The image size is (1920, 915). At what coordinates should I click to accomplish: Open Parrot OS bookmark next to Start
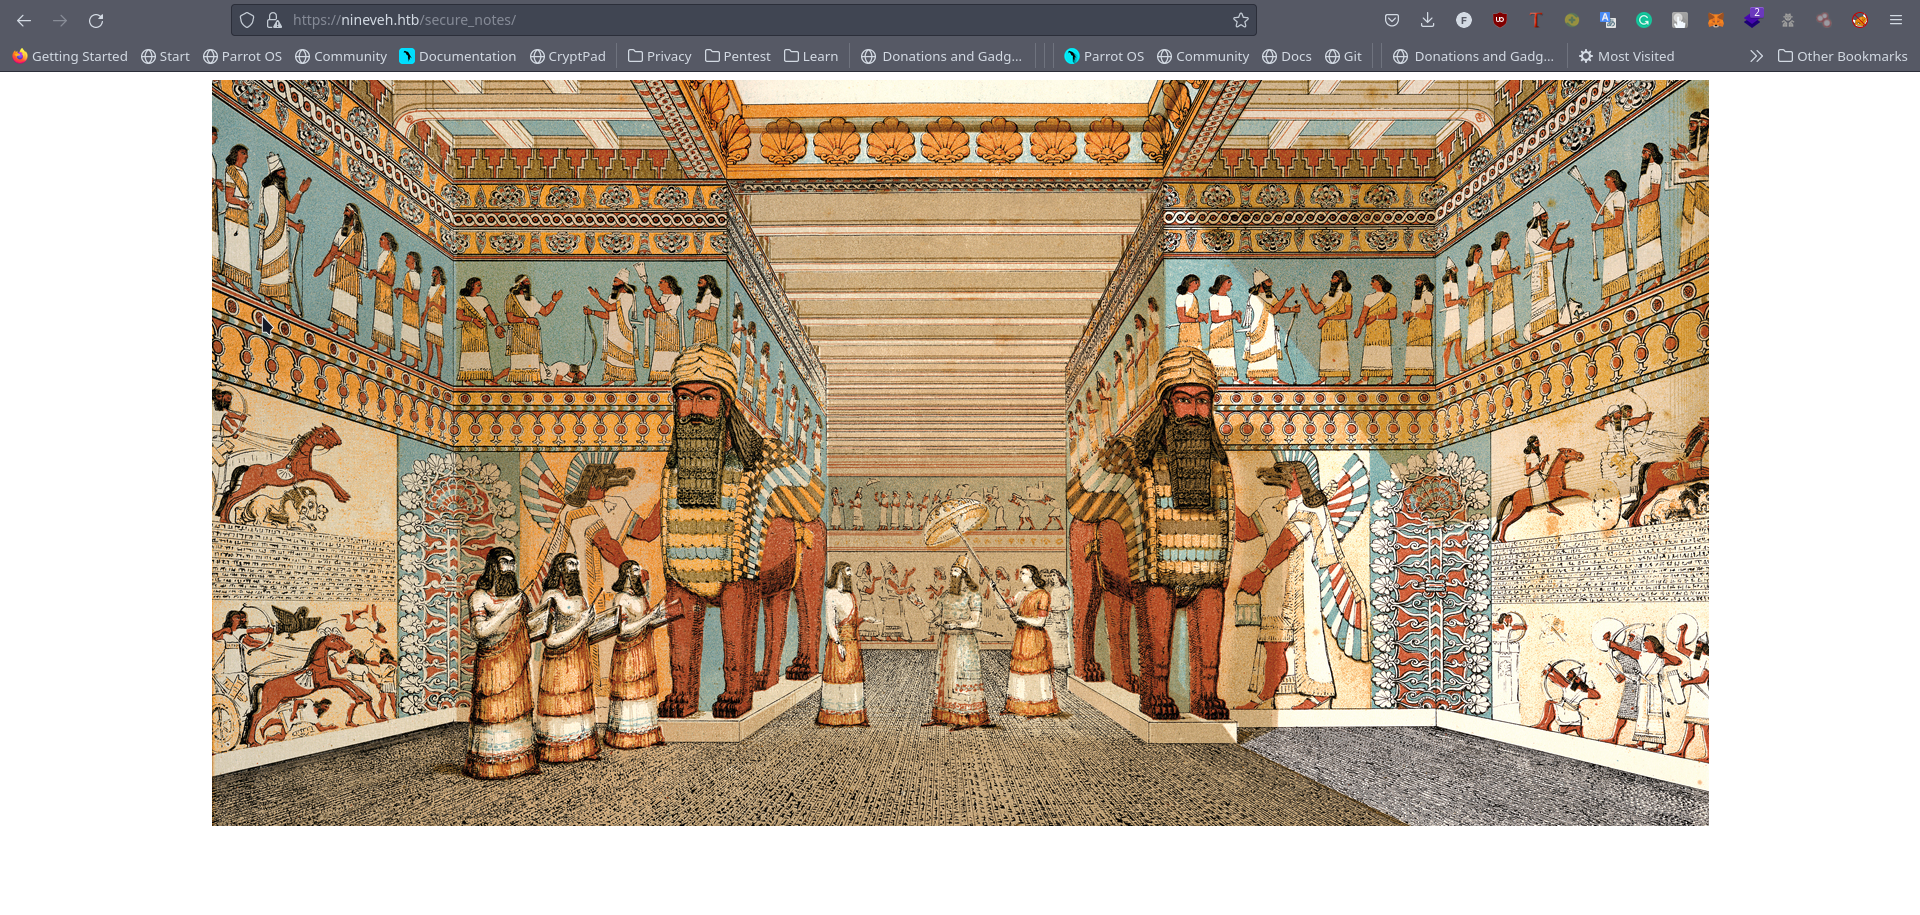(242, 56)
